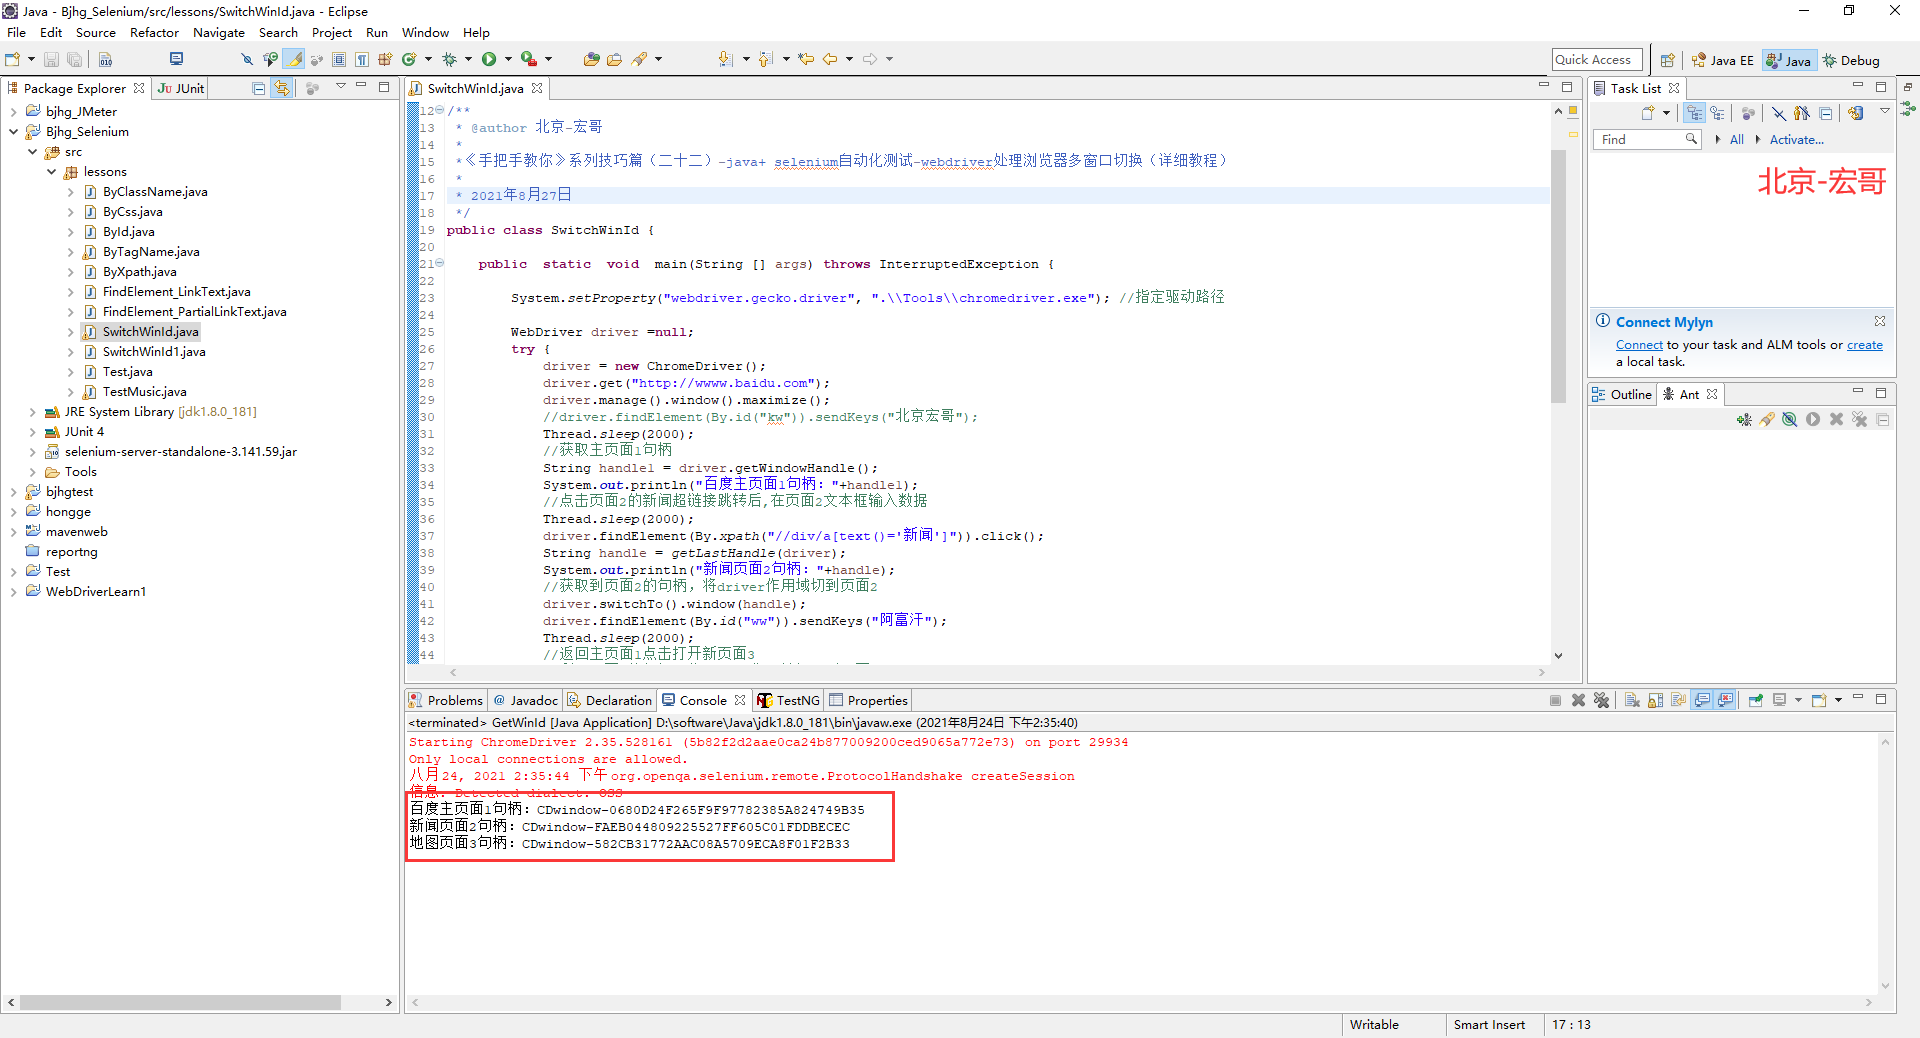
Task: Click the Save All toolbar icon
Action: pos(74,59)
